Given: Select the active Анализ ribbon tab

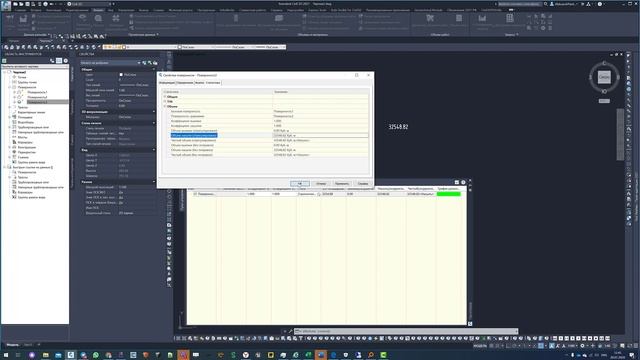Looking at the screenshot, I should (98, 10).
